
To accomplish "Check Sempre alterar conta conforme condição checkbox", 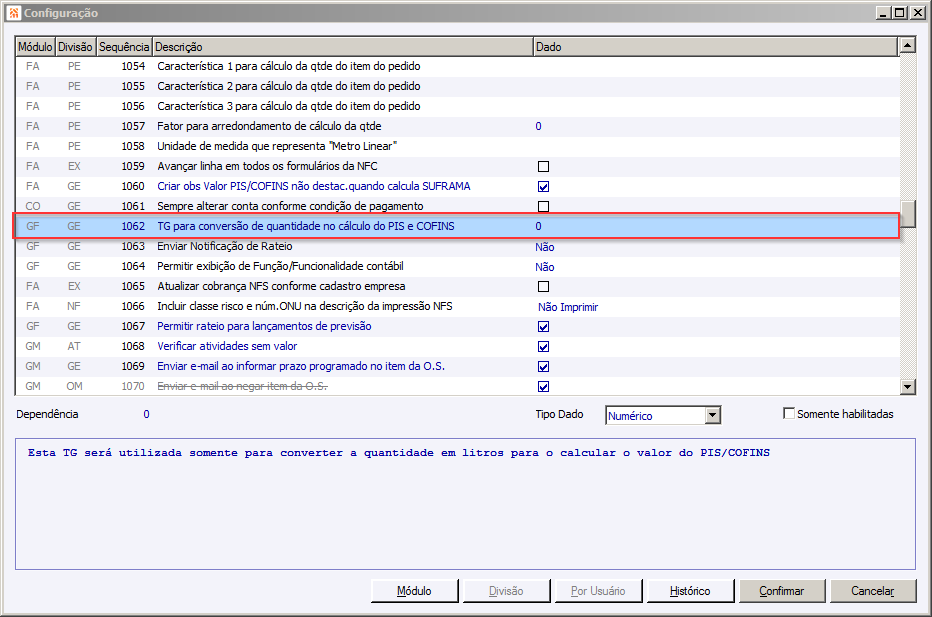I will [543, 206].
